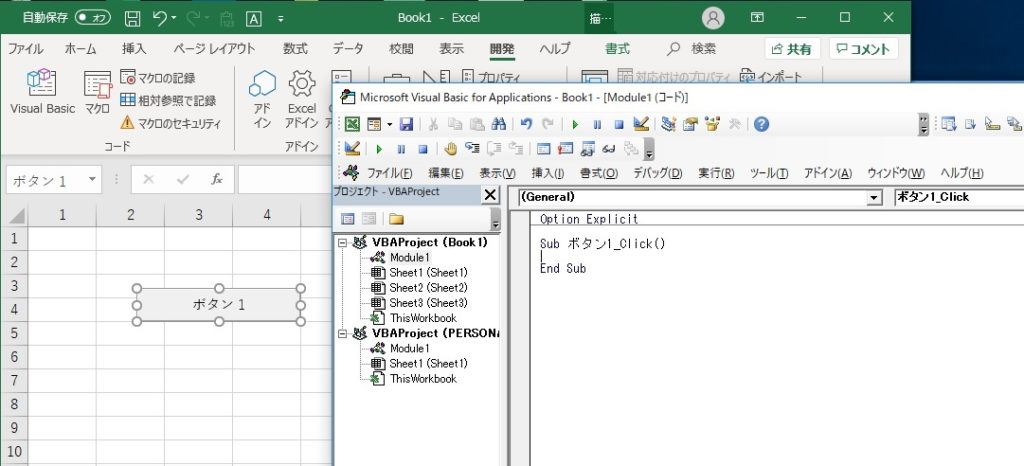The height and width of the screenshot is (466, 1024).
Task: Click View Code icon in Project pane
Action: tap(347, 219)
